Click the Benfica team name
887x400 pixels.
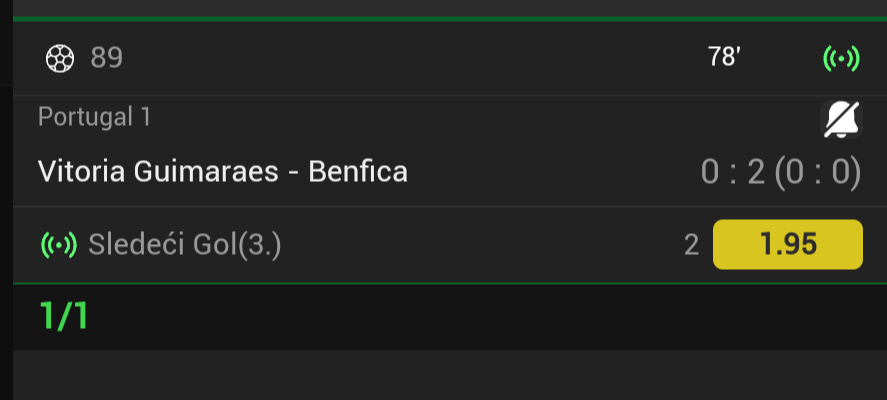click(x=358, y=172)
